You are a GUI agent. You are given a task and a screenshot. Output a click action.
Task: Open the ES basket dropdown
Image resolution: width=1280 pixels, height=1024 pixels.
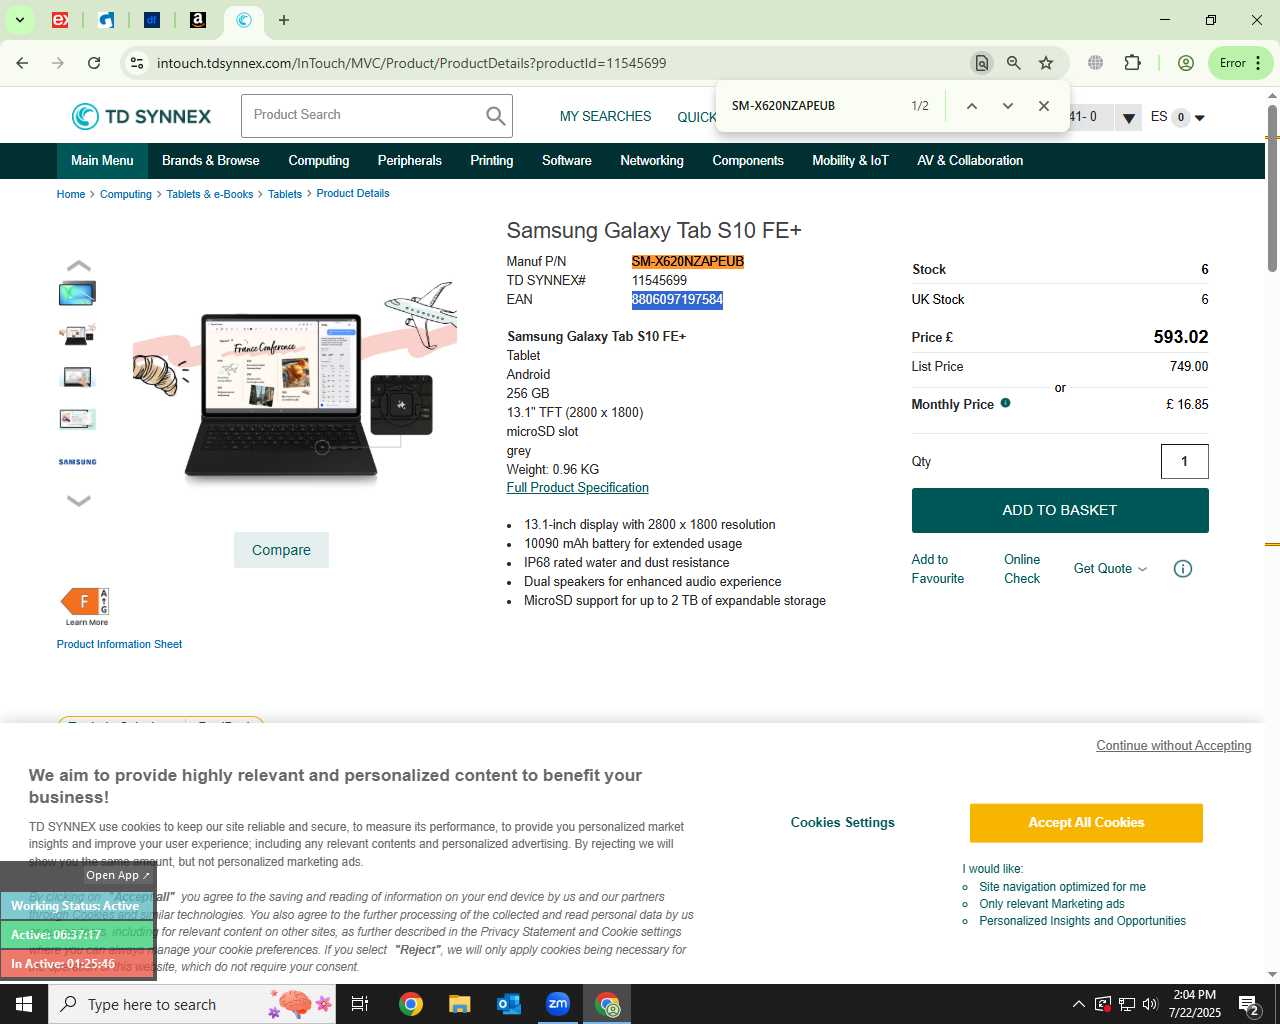(1177, 117)
